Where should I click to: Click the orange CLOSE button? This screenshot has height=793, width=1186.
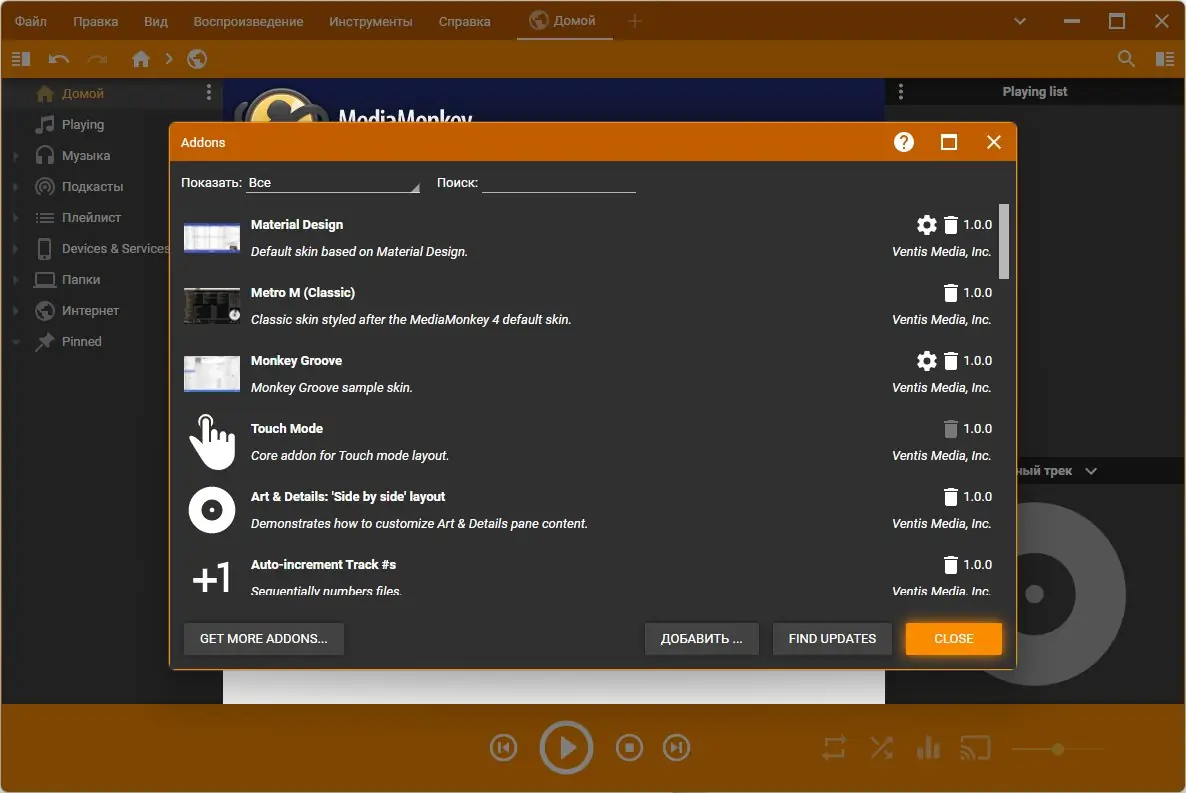953,639
